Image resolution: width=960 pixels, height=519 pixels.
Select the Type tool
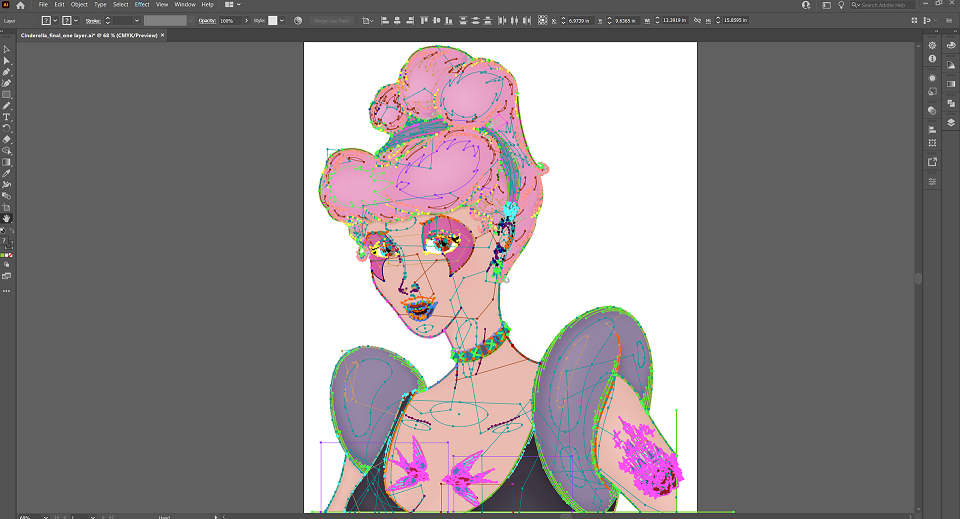click(7, 117)
